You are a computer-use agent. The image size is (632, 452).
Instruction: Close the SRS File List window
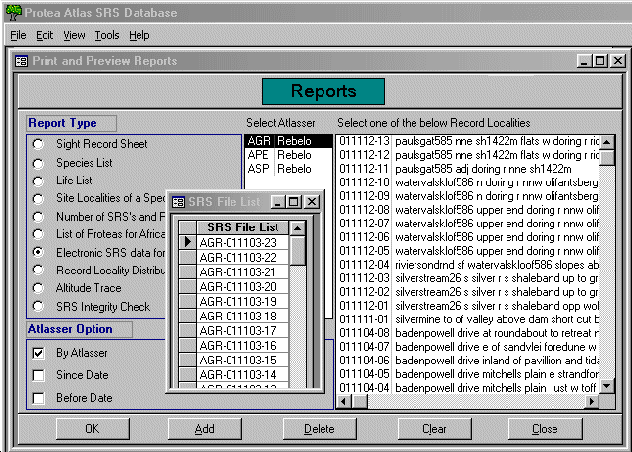point(312,202)
